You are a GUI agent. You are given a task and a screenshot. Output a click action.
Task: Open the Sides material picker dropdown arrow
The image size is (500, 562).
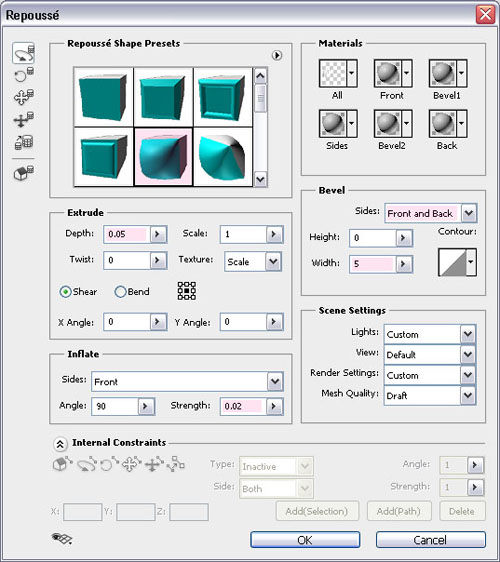[x=352, y=124]
